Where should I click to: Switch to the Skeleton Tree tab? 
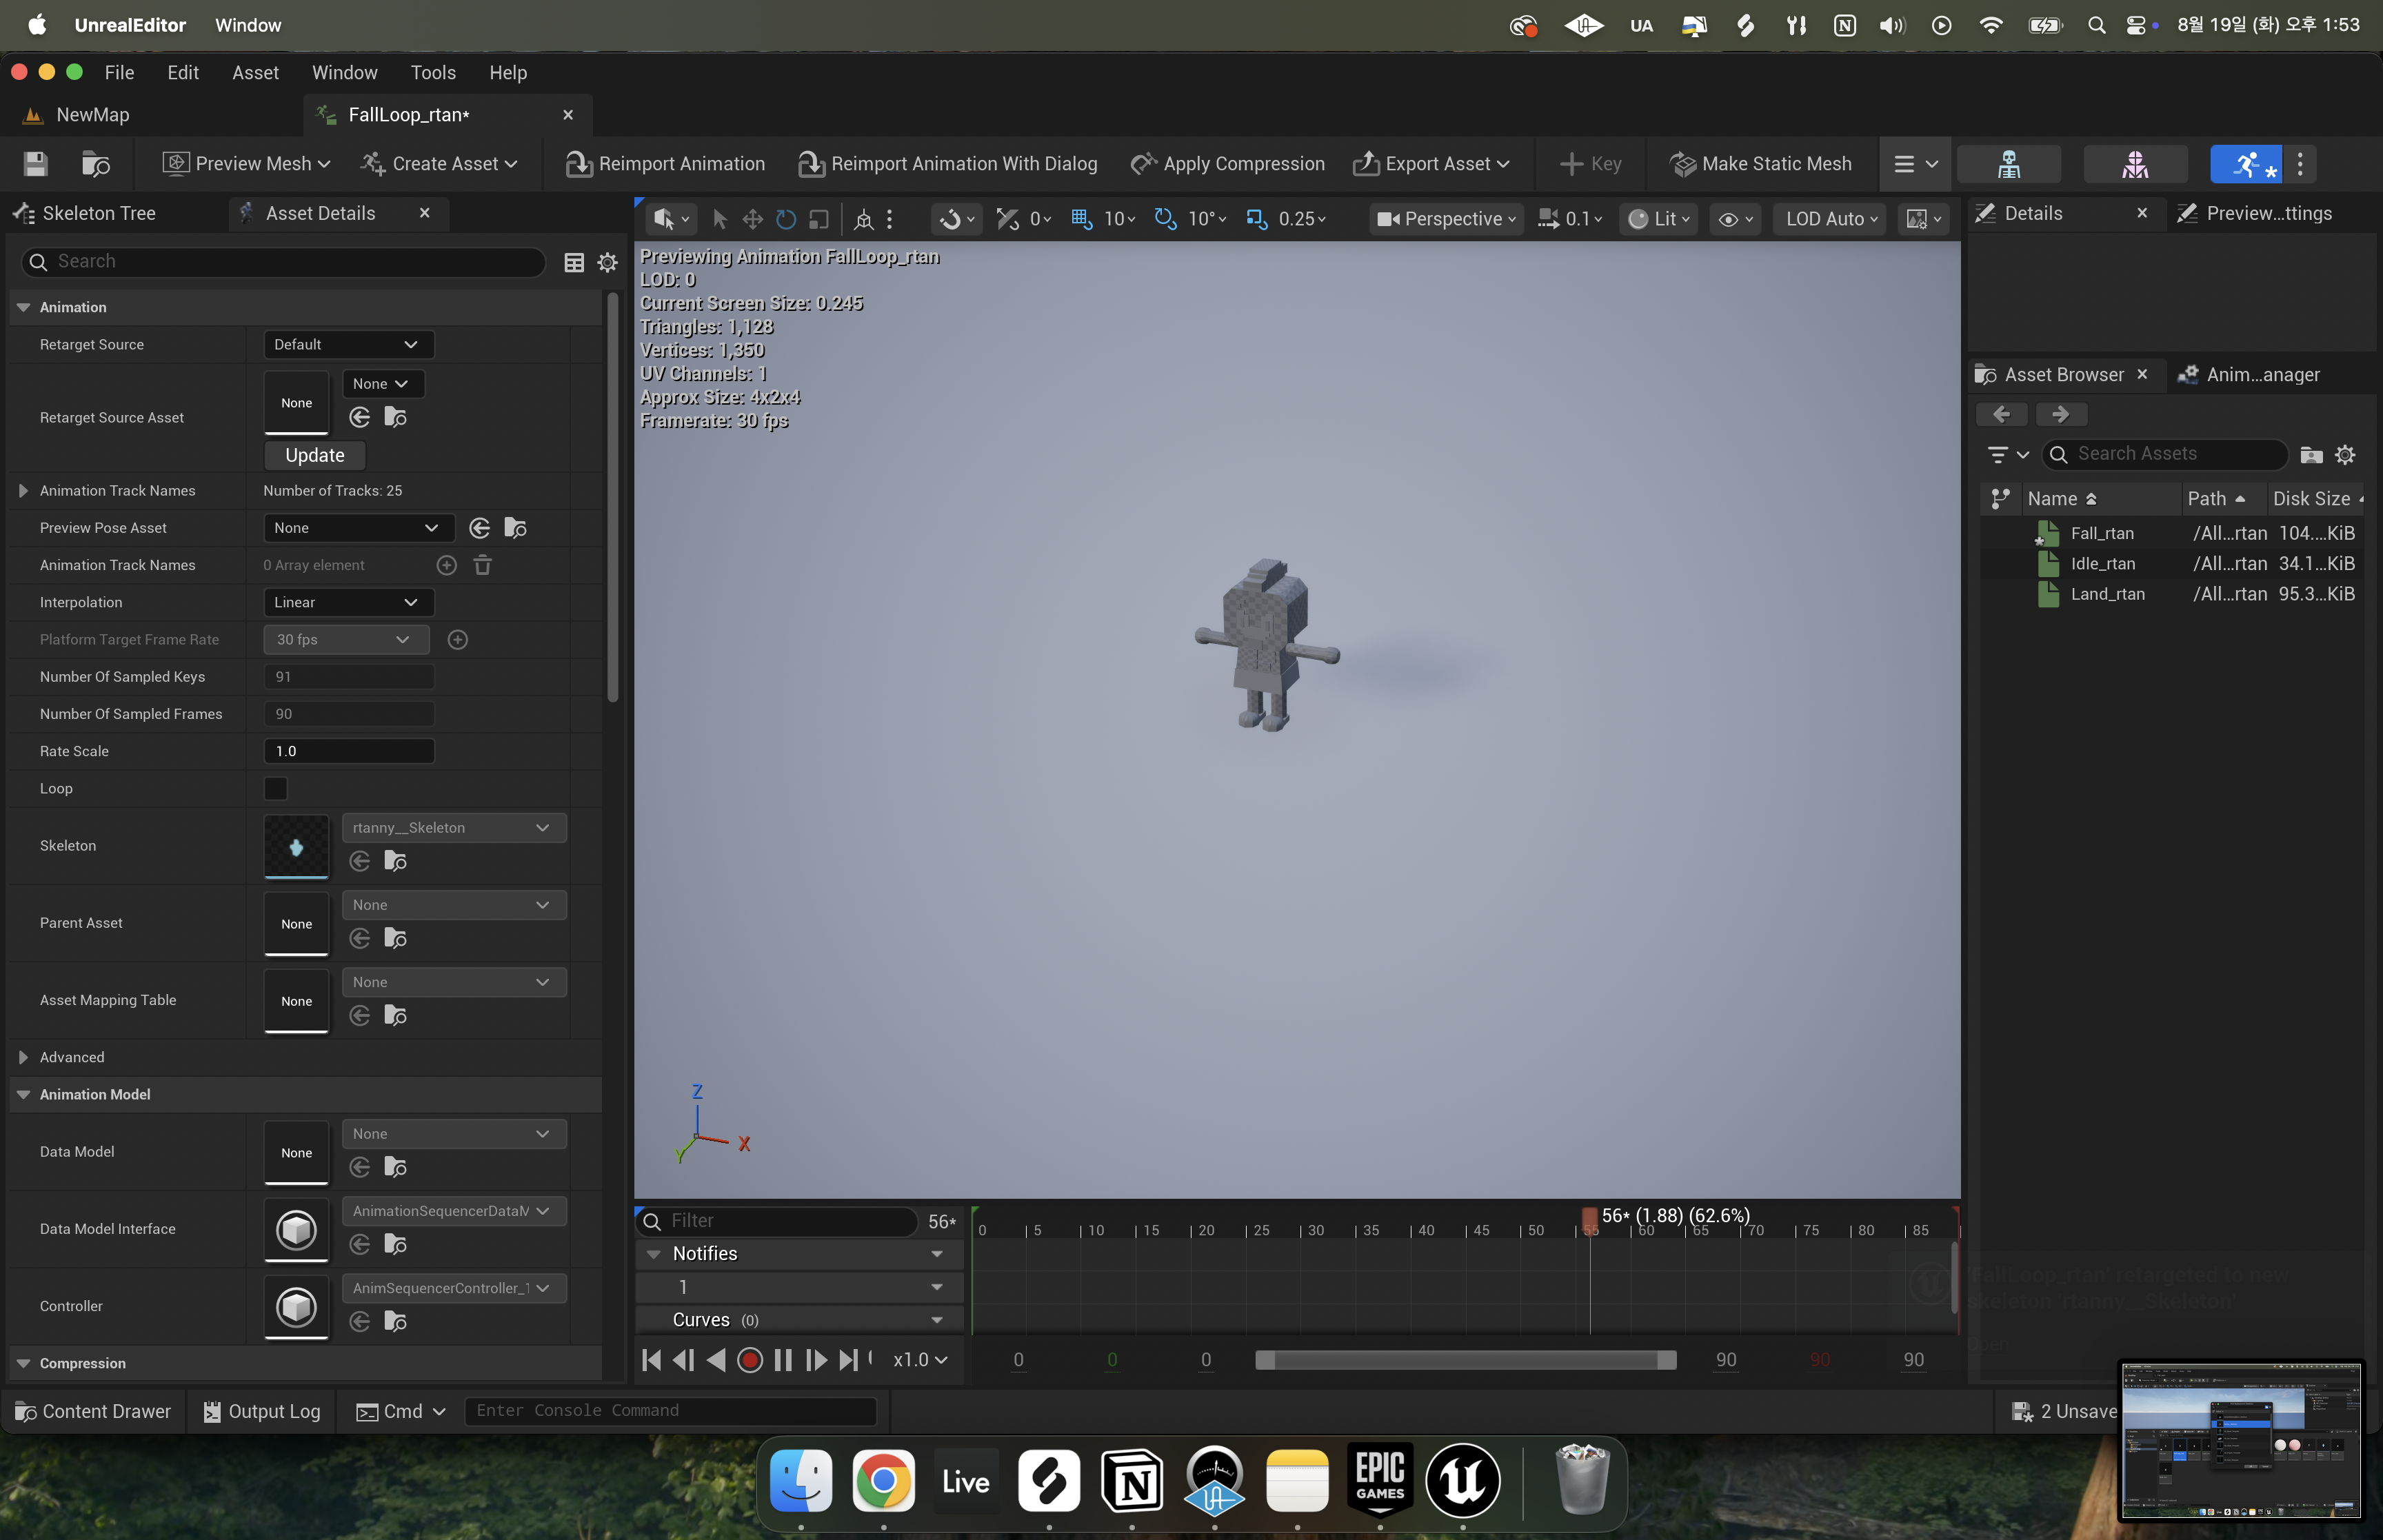pos(98,214)
